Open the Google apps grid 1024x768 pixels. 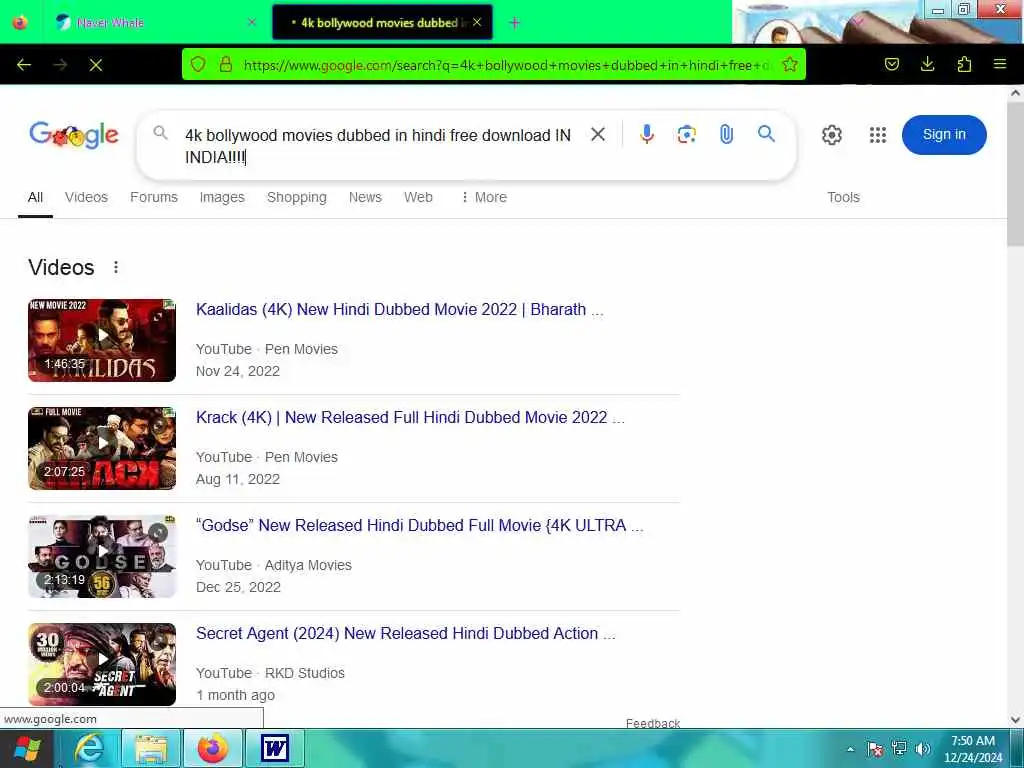[x=878, y=135]
